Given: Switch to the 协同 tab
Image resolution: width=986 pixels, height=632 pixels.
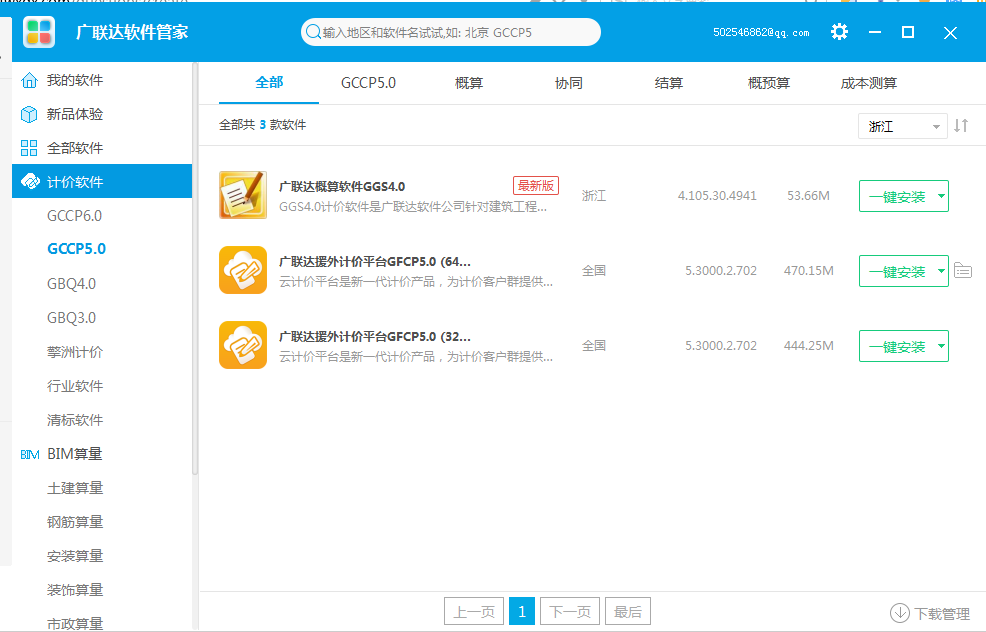Looking at the screenshot, I should point(568,83).
